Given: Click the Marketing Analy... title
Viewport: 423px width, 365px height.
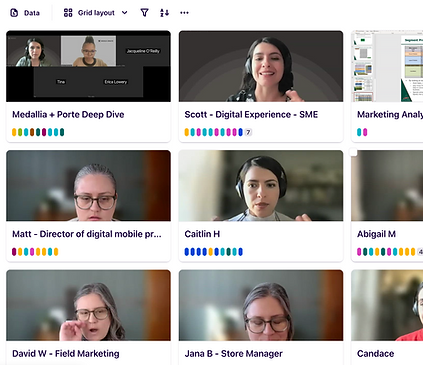Looking at the screenshot, I should (390, 114).
